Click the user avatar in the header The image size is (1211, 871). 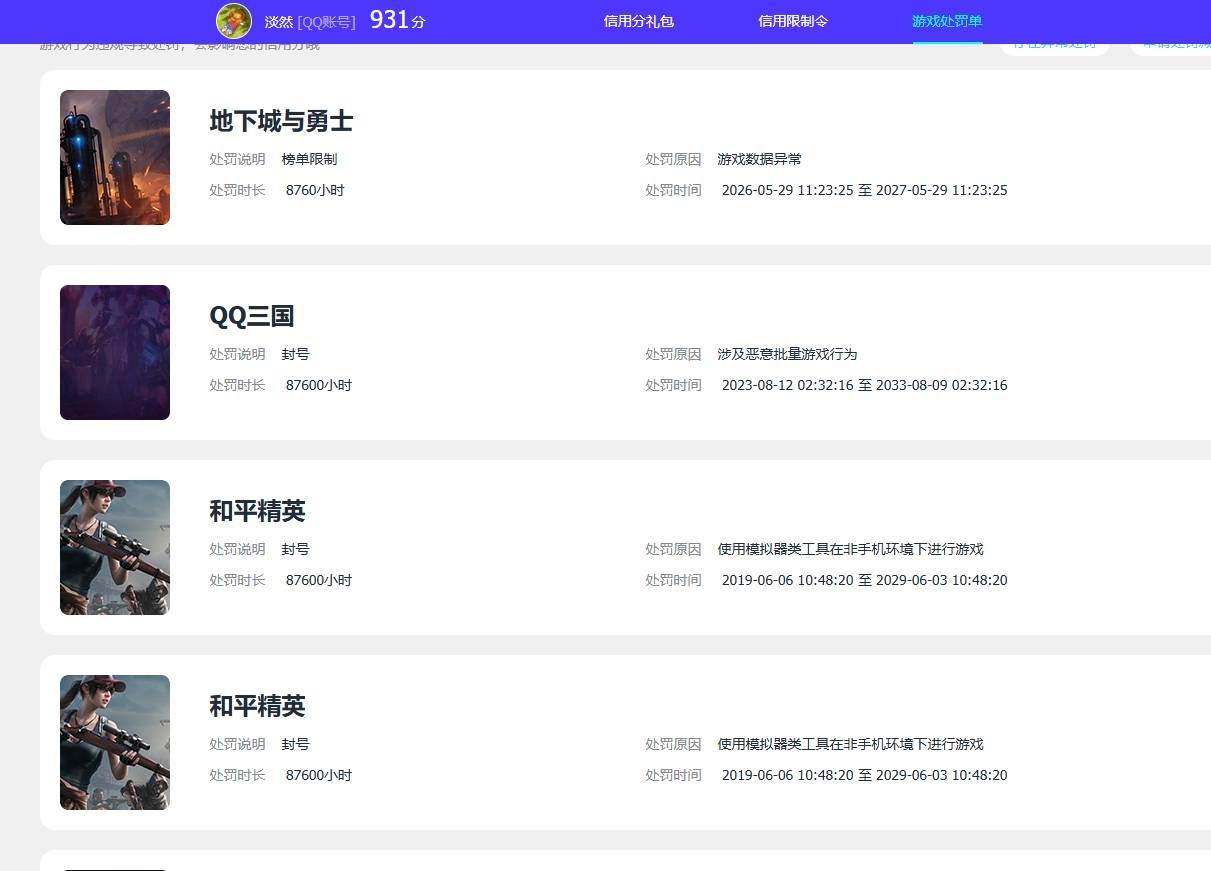234,21
